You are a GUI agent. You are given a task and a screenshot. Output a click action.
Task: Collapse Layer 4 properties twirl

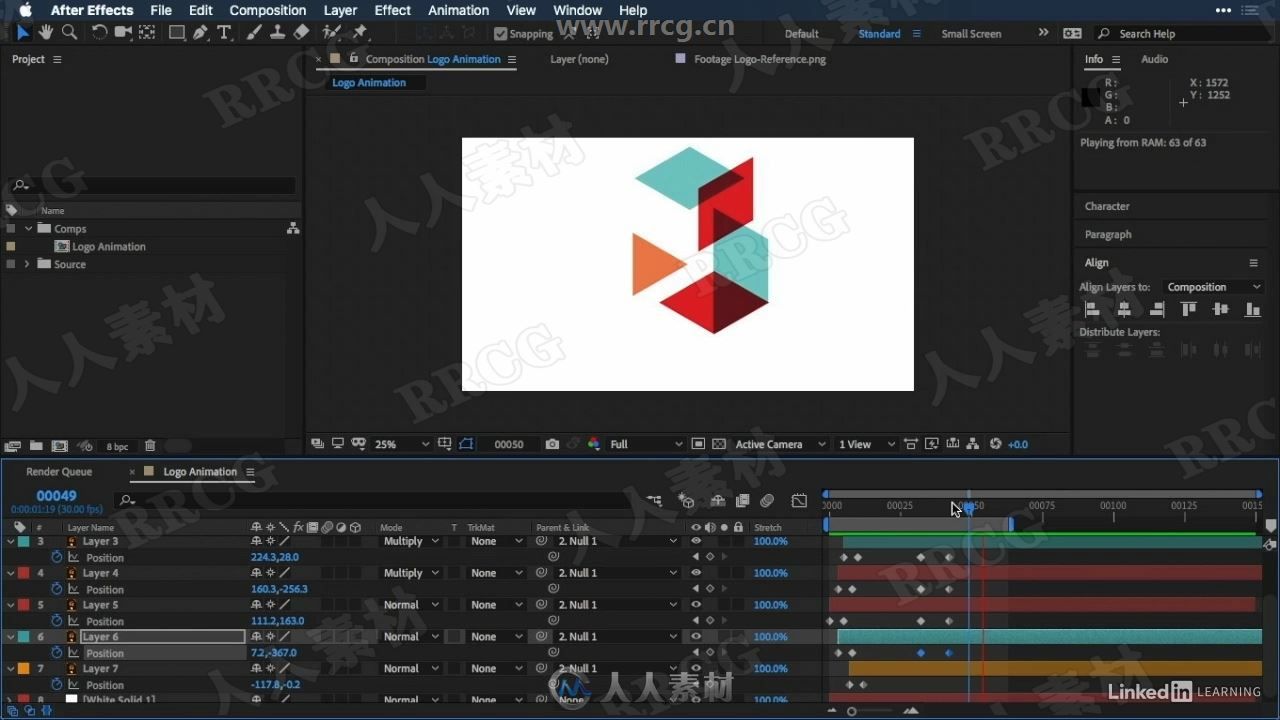(x=10, y=573)
